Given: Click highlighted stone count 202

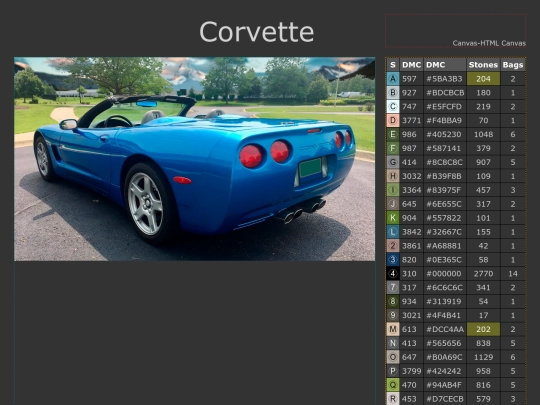Looking at the screenshot, I should pos(483,329).
